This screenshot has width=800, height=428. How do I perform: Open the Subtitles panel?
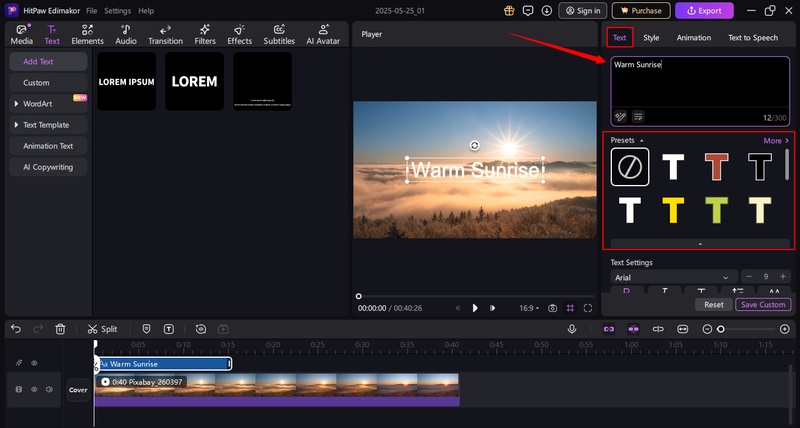[279, 35]
